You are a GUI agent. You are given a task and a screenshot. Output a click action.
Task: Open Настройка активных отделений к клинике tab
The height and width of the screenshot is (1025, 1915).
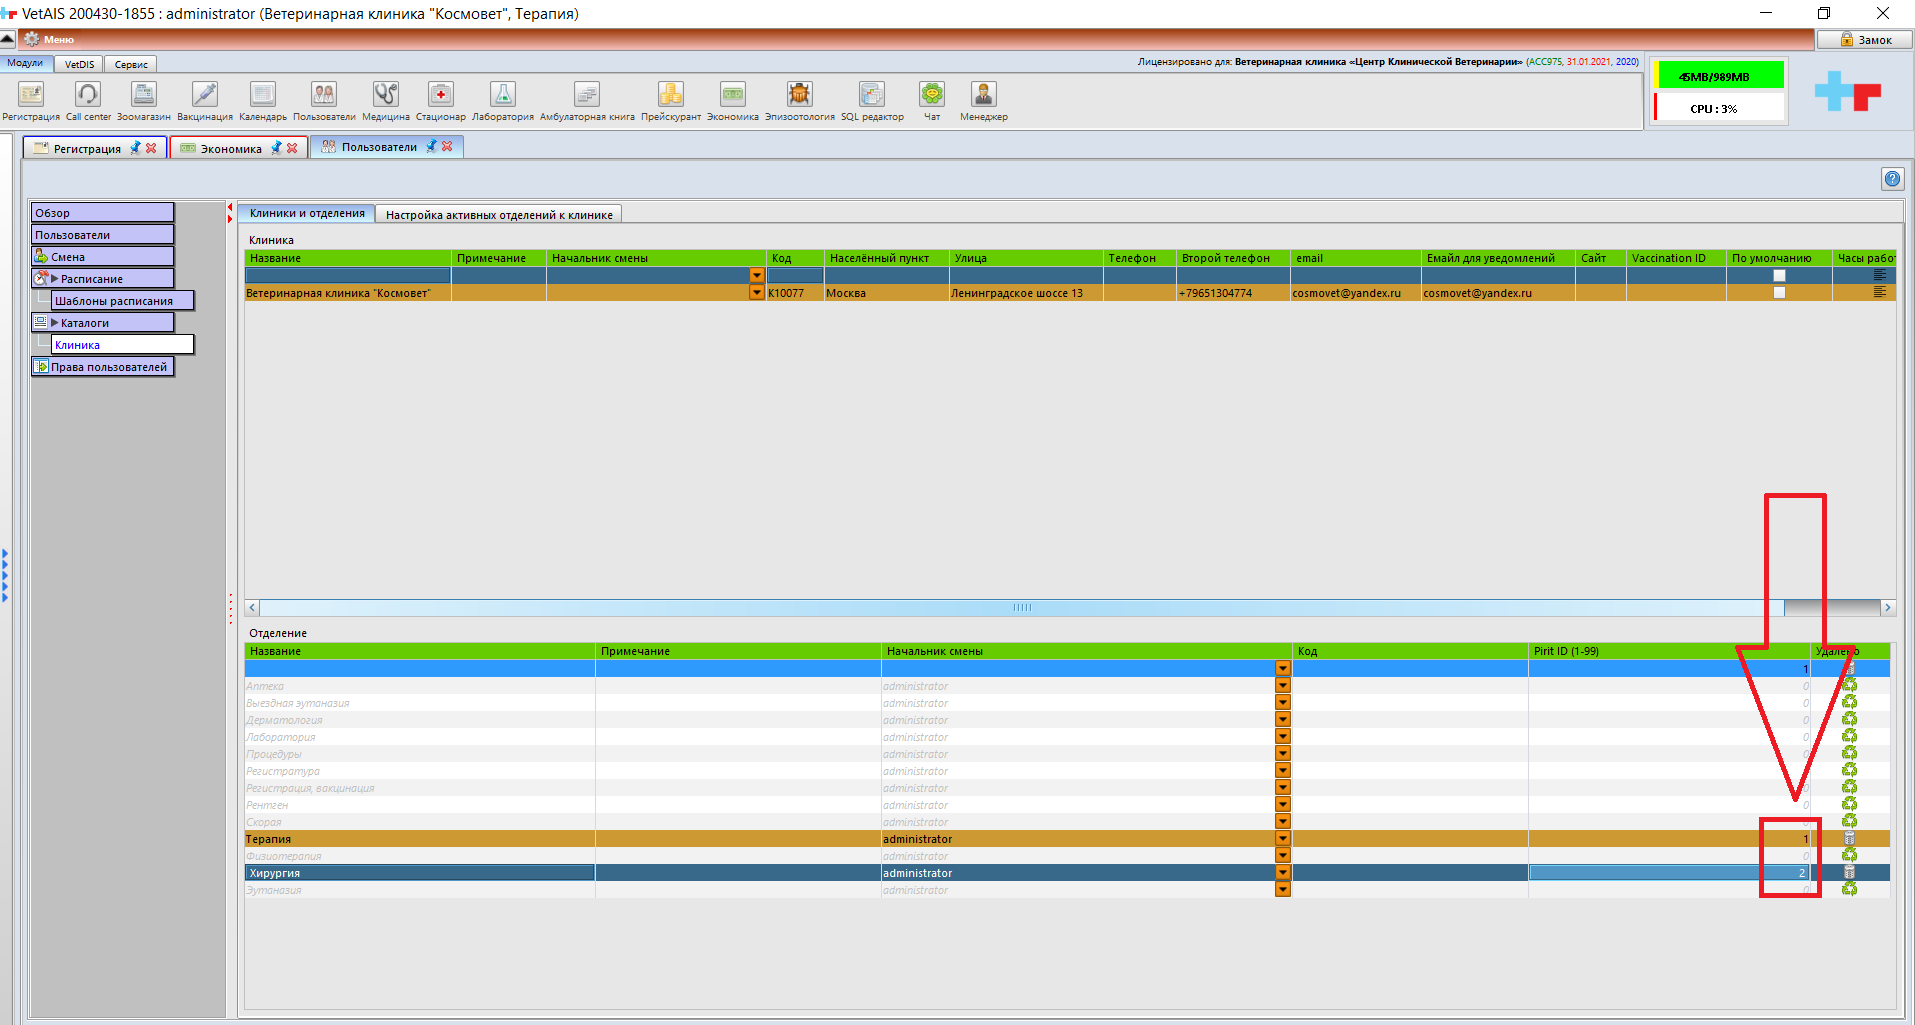[x=499, y=214]
